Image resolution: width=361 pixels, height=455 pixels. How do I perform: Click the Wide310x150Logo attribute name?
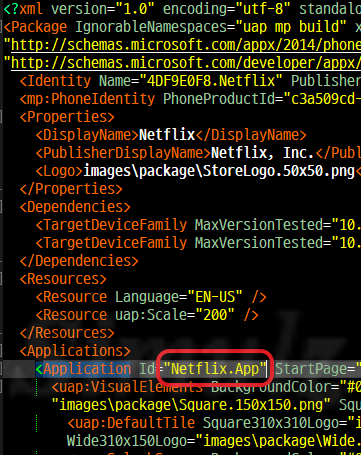(x=127, y=441)
